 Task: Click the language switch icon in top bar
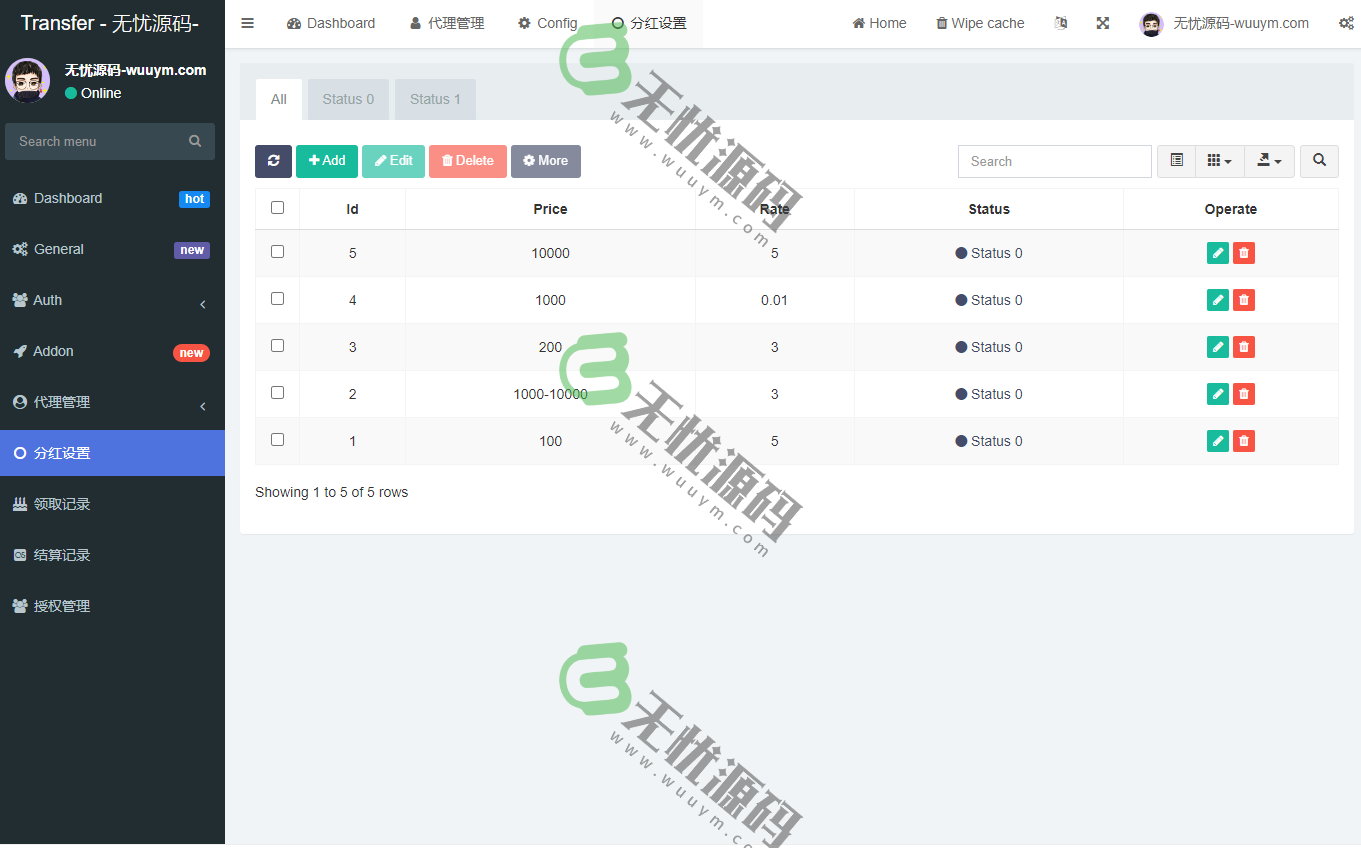click(1060, 22)
